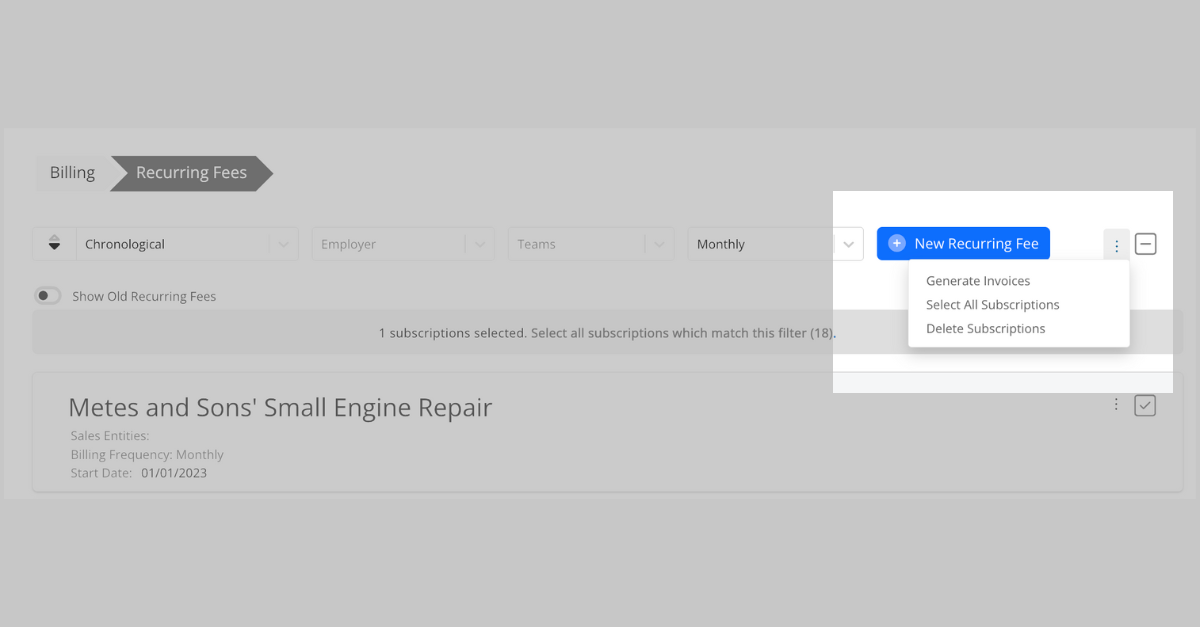The image size is (1200, 627).
Task: Choose Select All Subscriptions menu option
Action: [x=992, y=304]
